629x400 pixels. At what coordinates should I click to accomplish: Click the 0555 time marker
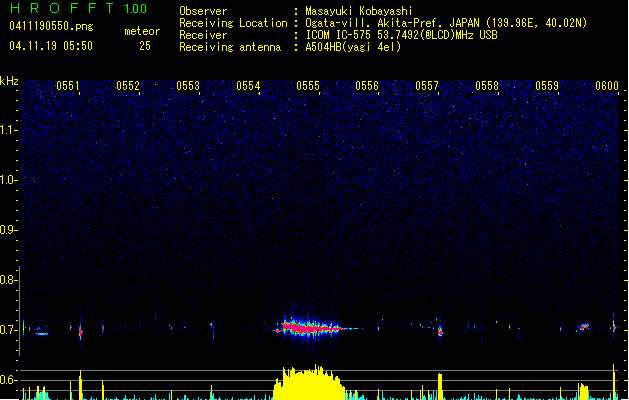coord(308,86)
